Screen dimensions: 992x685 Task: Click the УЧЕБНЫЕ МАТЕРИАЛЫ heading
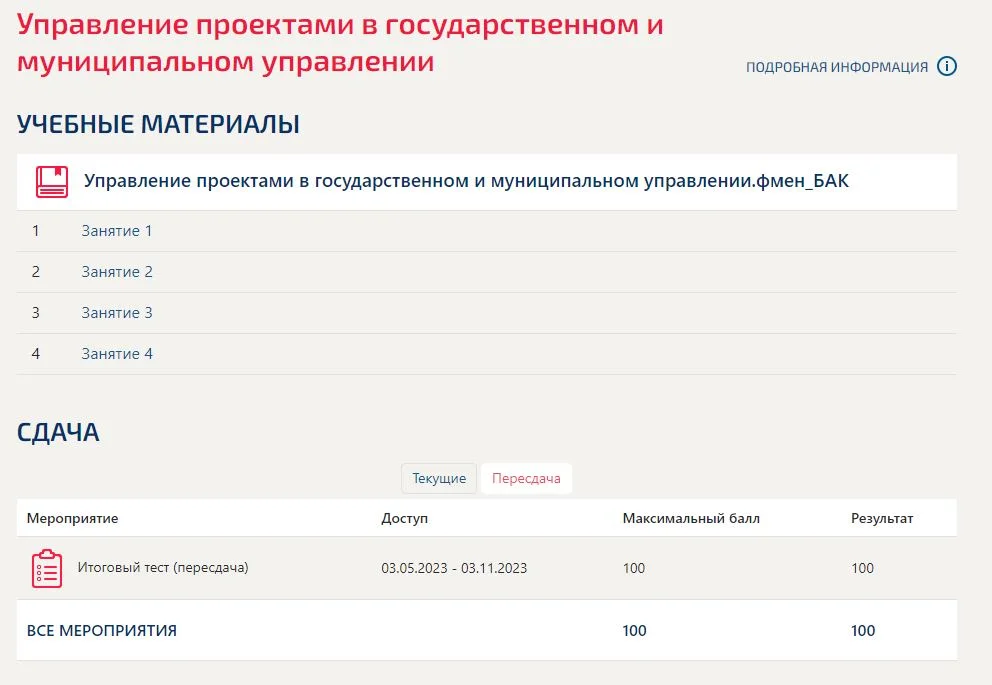point(158,124)
